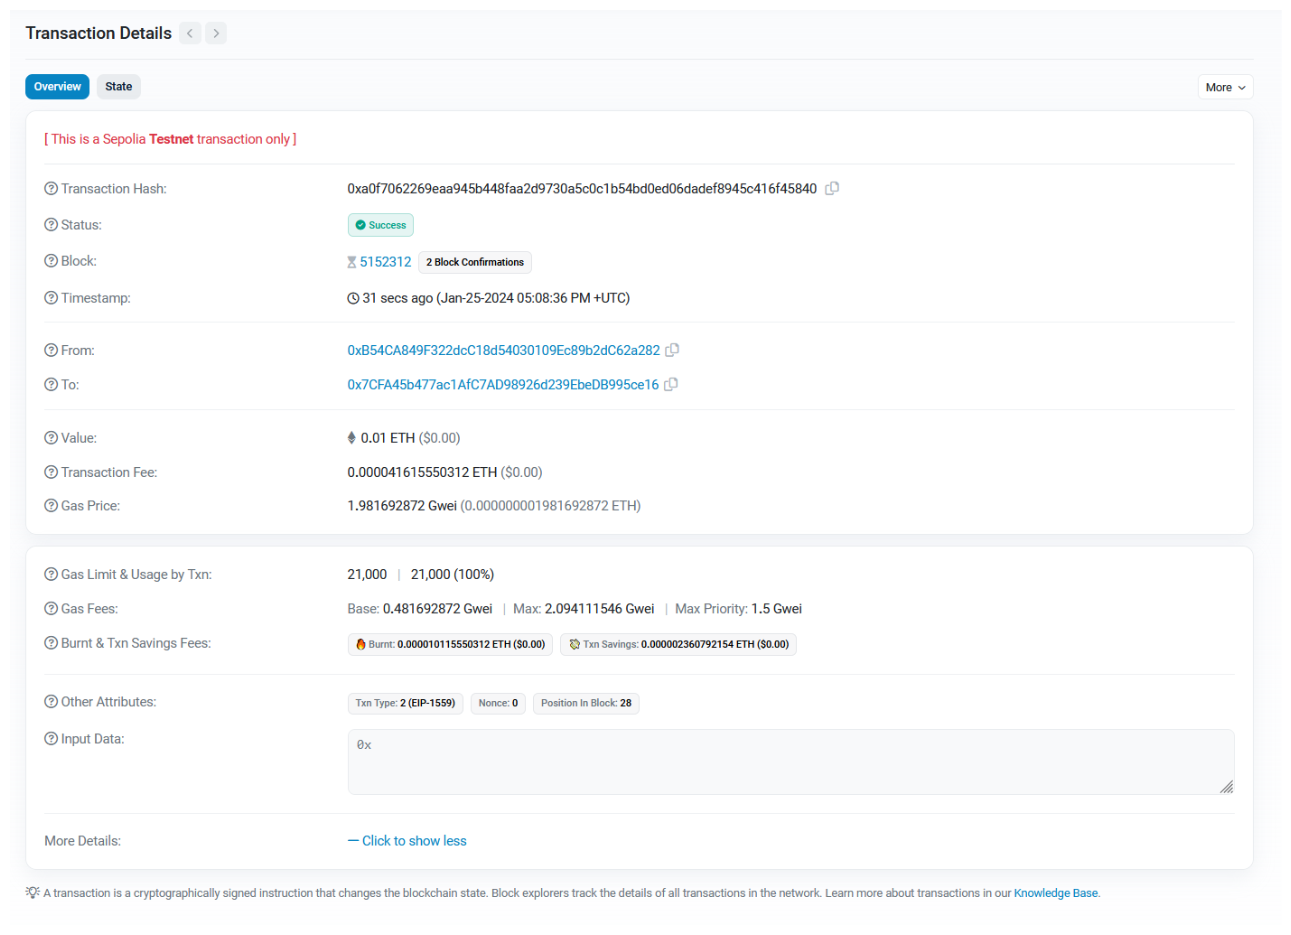Open the More dropdown menu
Screen dimensions: 1291x935
coord(1225,87)
